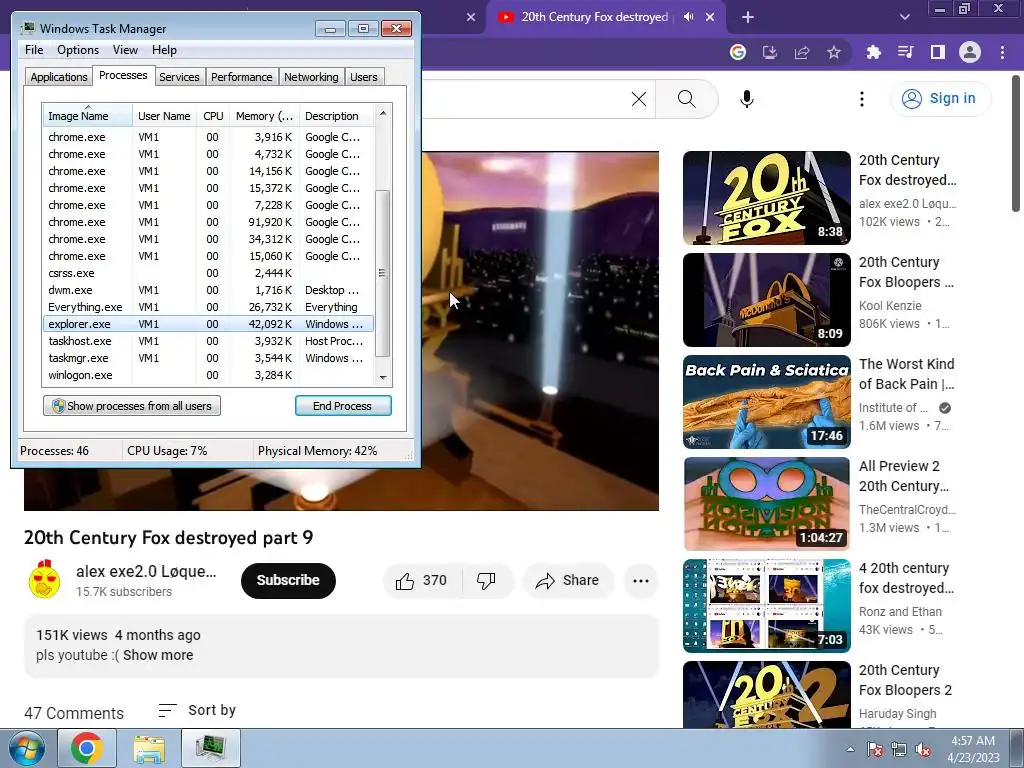Click the muted volume tray icon
The width and height of the screenshot is (1024, 768).
click(x=923, y=750)
